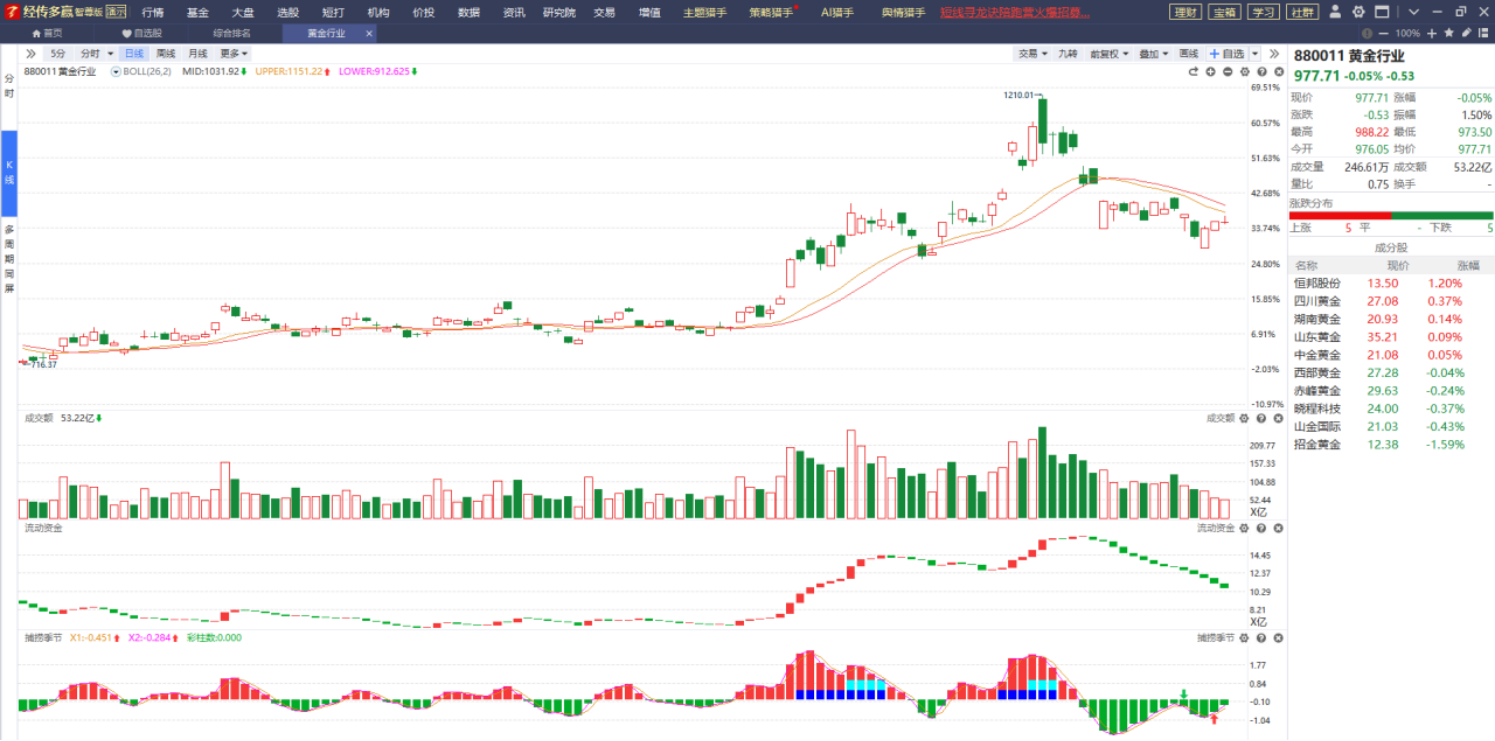Open settings gear icon in title bar
The height and width of the screenshot is (741, 1495).
(x=1359, y=12)
